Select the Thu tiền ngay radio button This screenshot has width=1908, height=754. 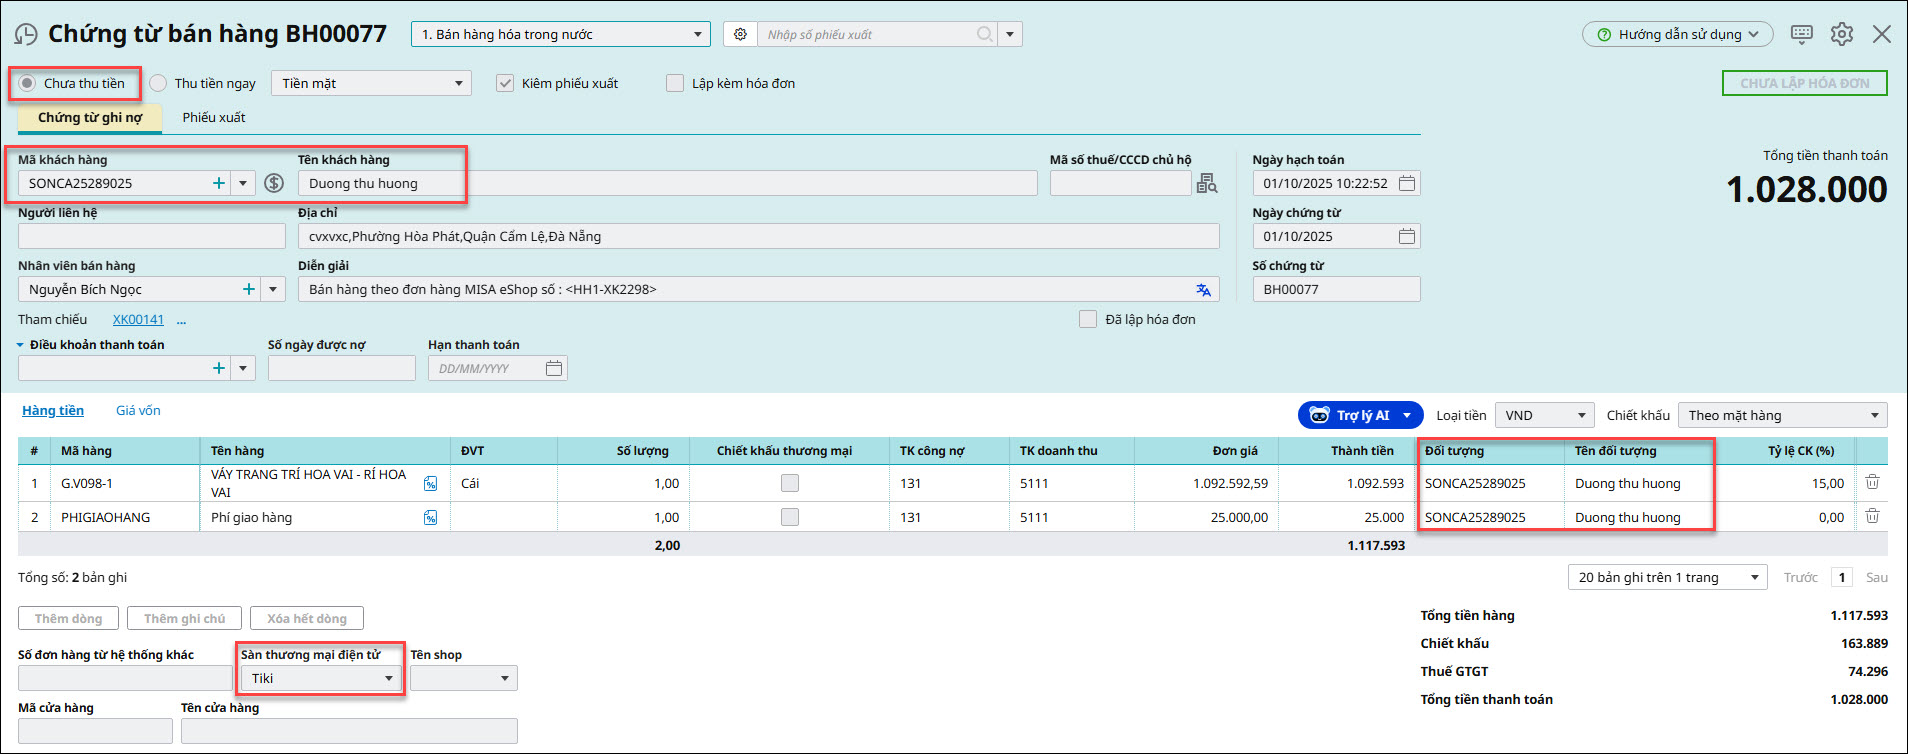click(159, 83)
